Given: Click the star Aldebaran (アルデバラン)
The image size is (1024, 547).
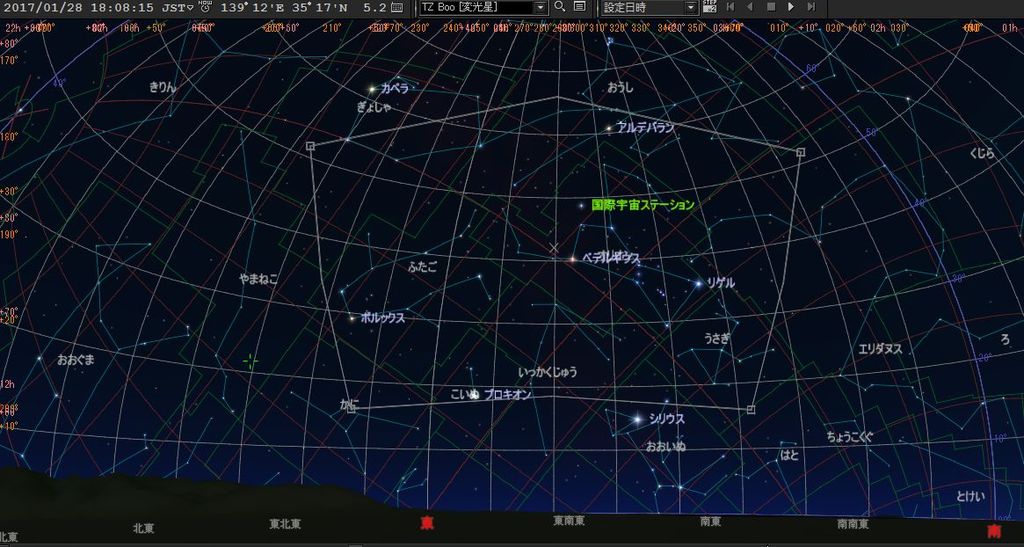Looking at the screenshot, I should [x=609, y=129].
